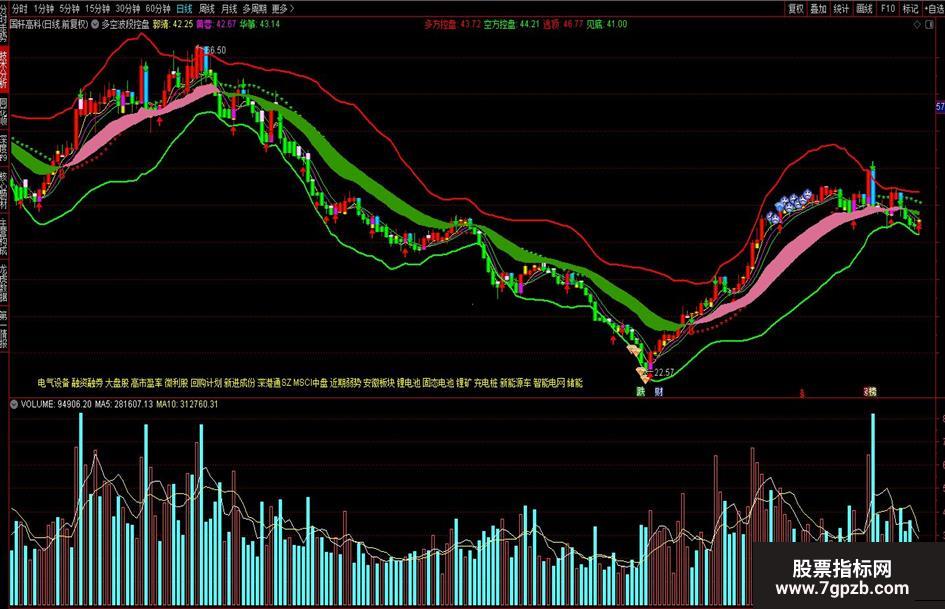The width and height of the screenshot is (945, 609).
Task: Click the diamond signal icon near chart low
Action: (x=643, y=374)
